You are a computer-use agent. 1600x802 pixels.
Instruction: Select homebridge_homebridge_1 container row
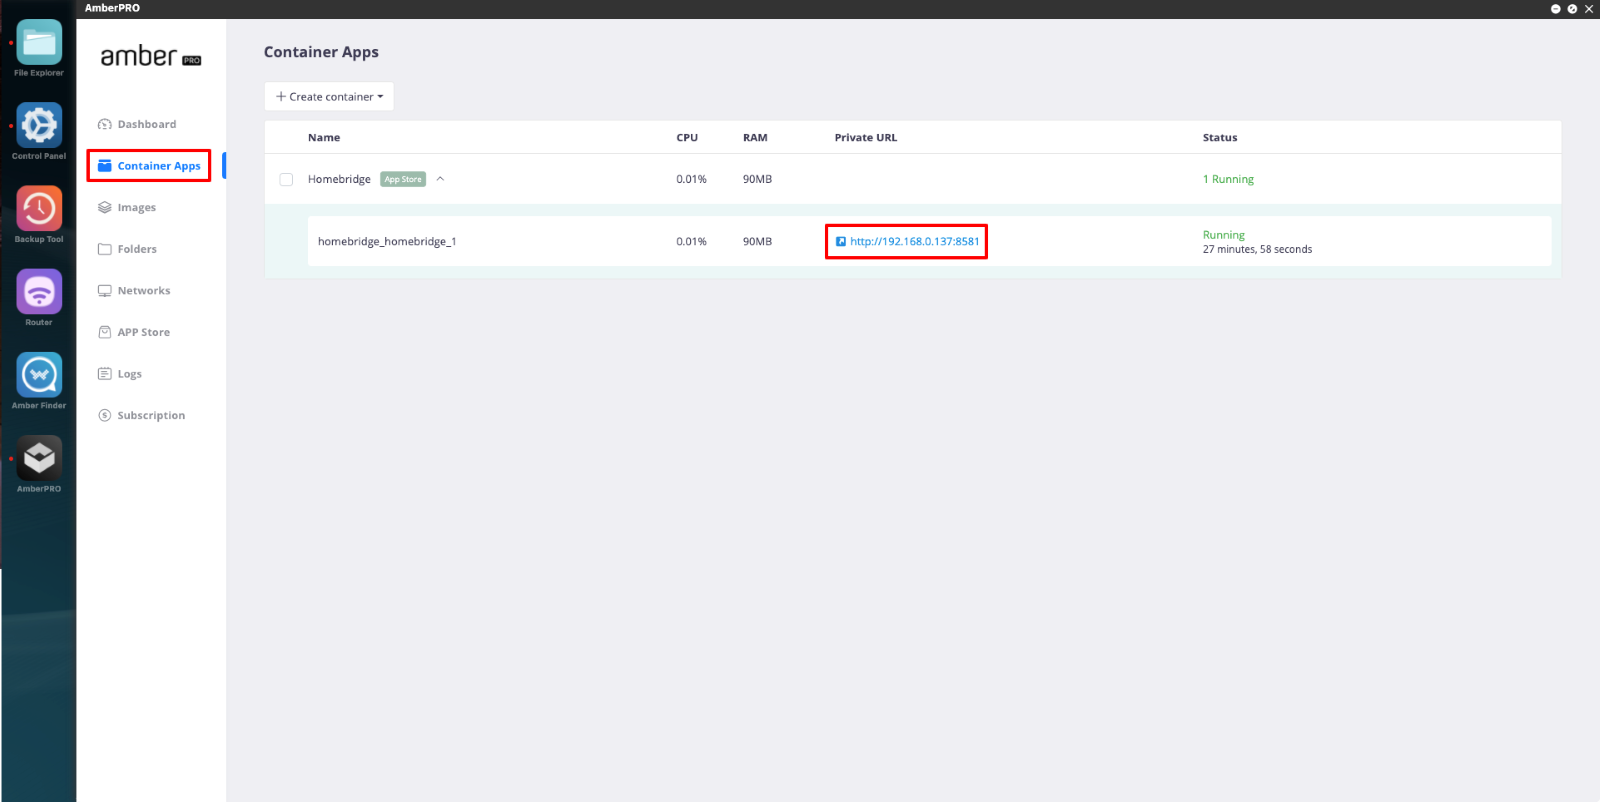coord(929,241)
